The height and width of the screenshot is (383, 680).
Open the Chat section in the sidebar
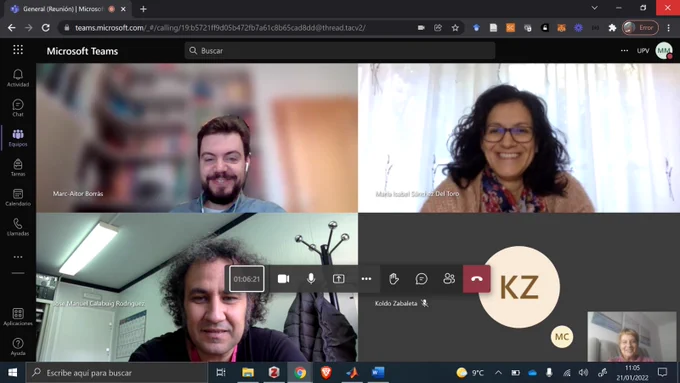[x=18, y=108]
